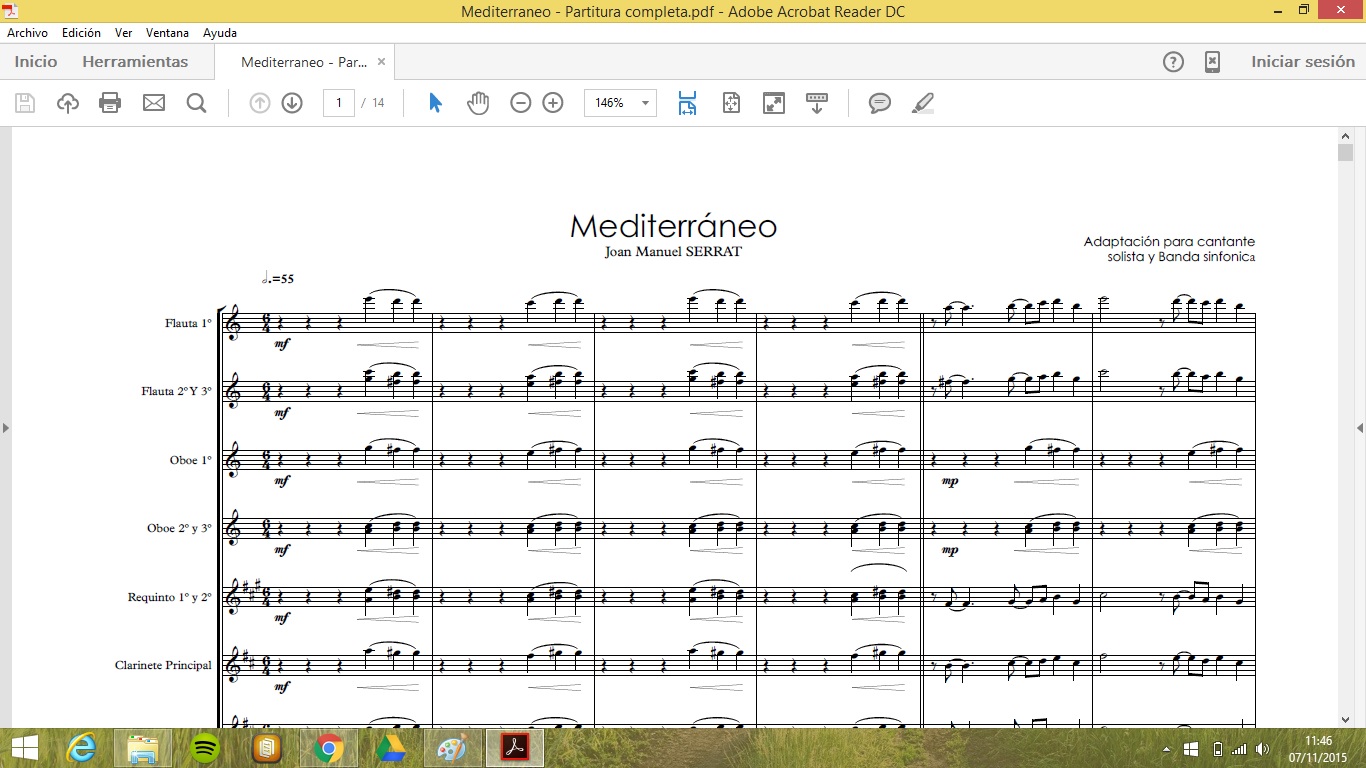This screenshot has width=1366, height=768.
Task: Open mobile link icon
Action: (x=1212, y=62)
